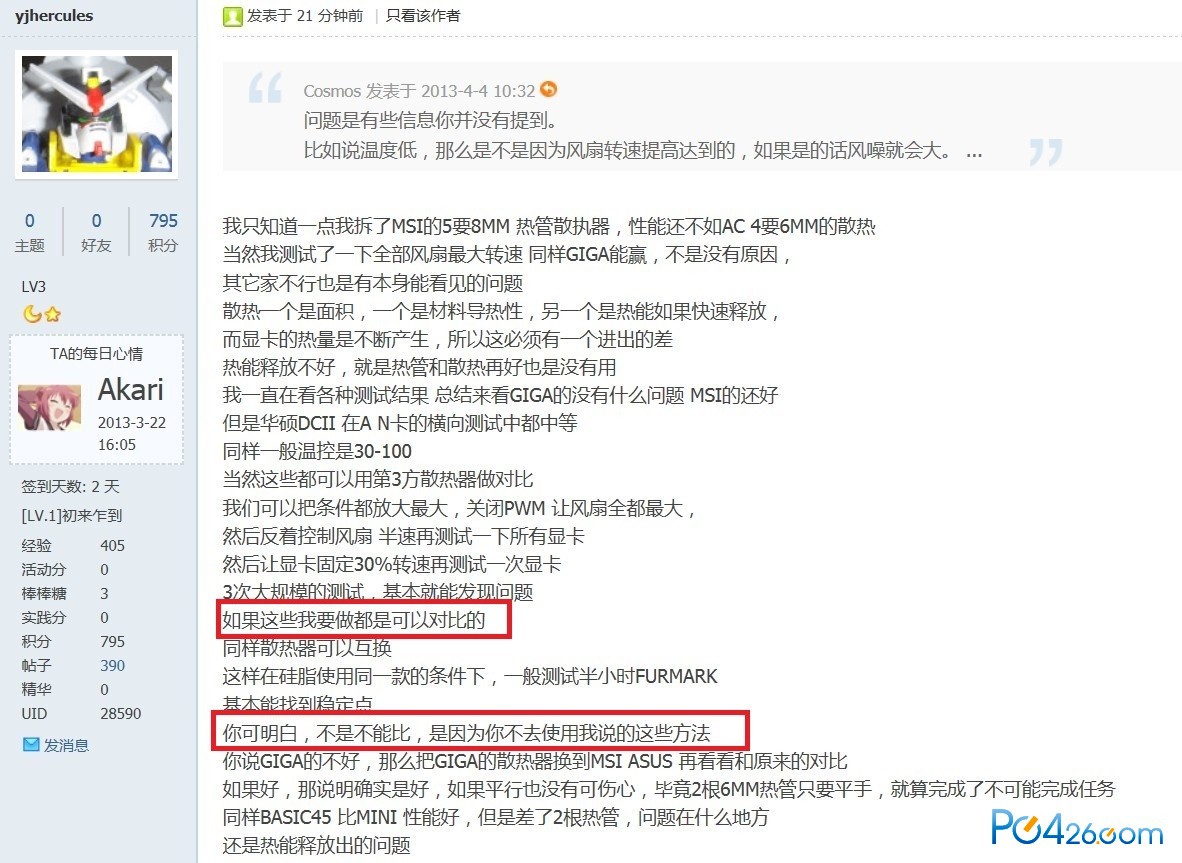The image size is (1182, 863).
Task: Open yjhercules' Gundam avatar image
Action: coord(96,114)
